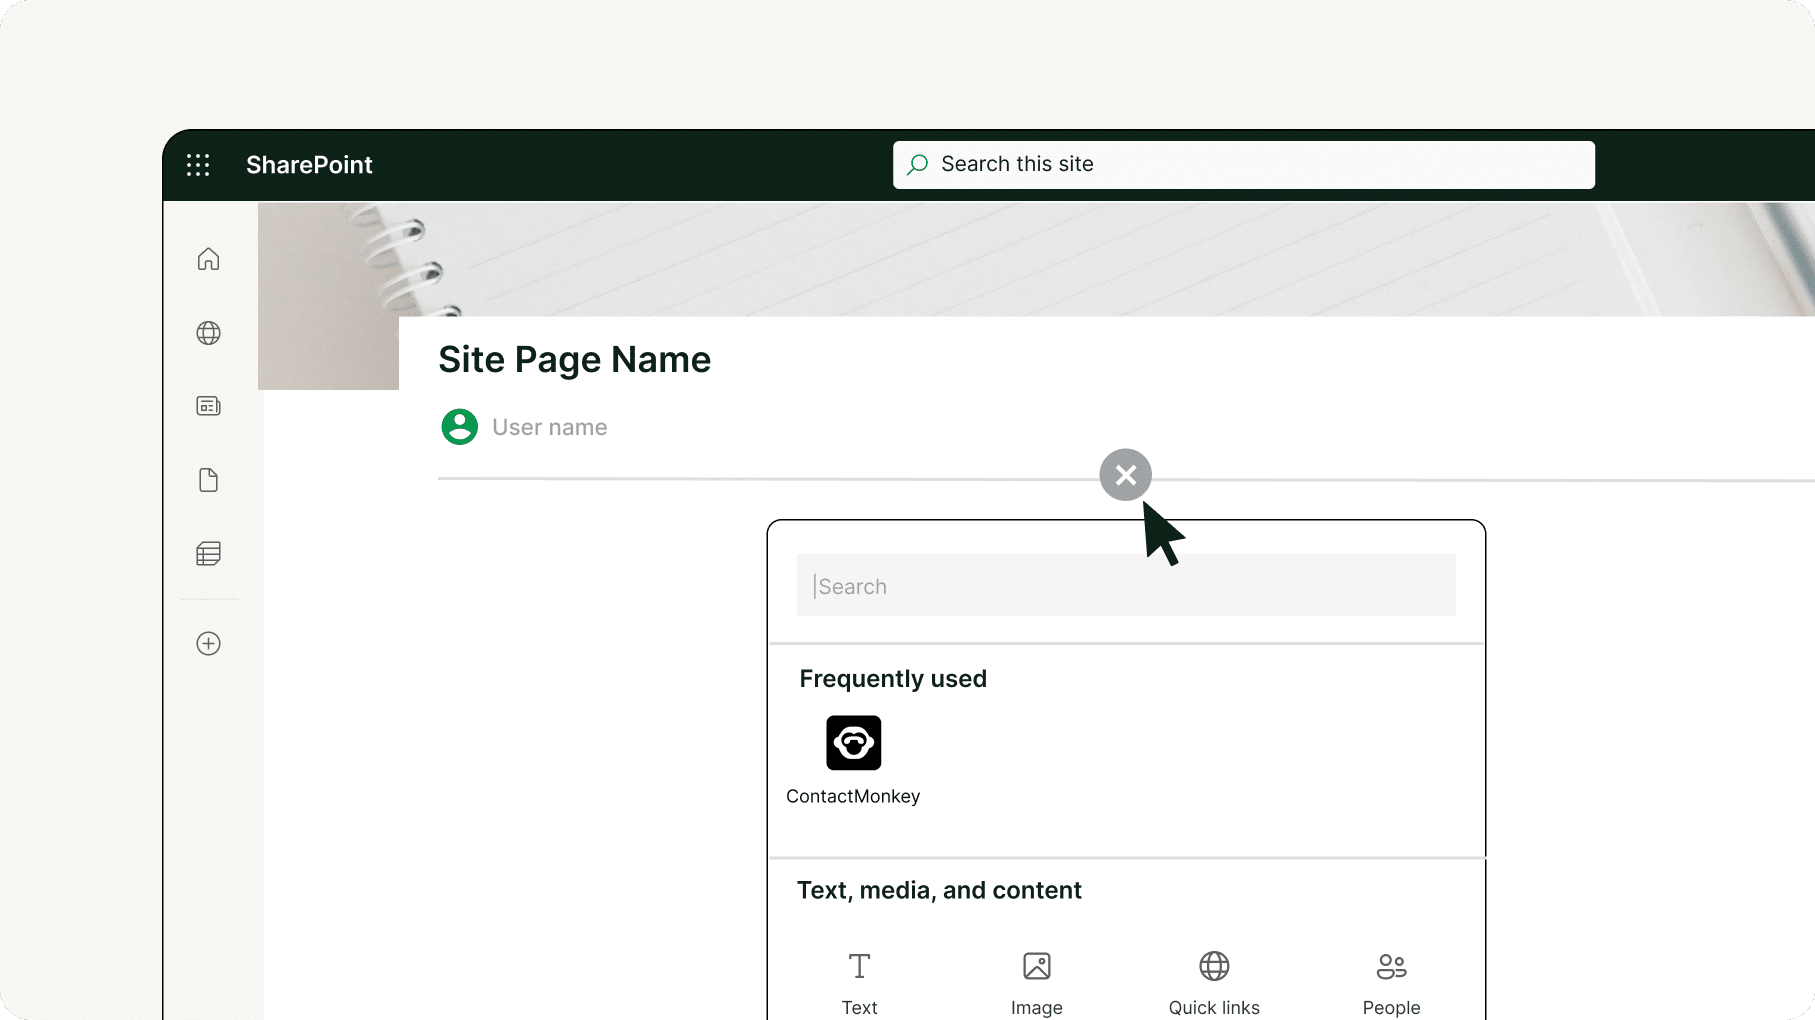Click the magnifier icon in site search
This screenshot has height=1020, width=1815.
point(917,164)
